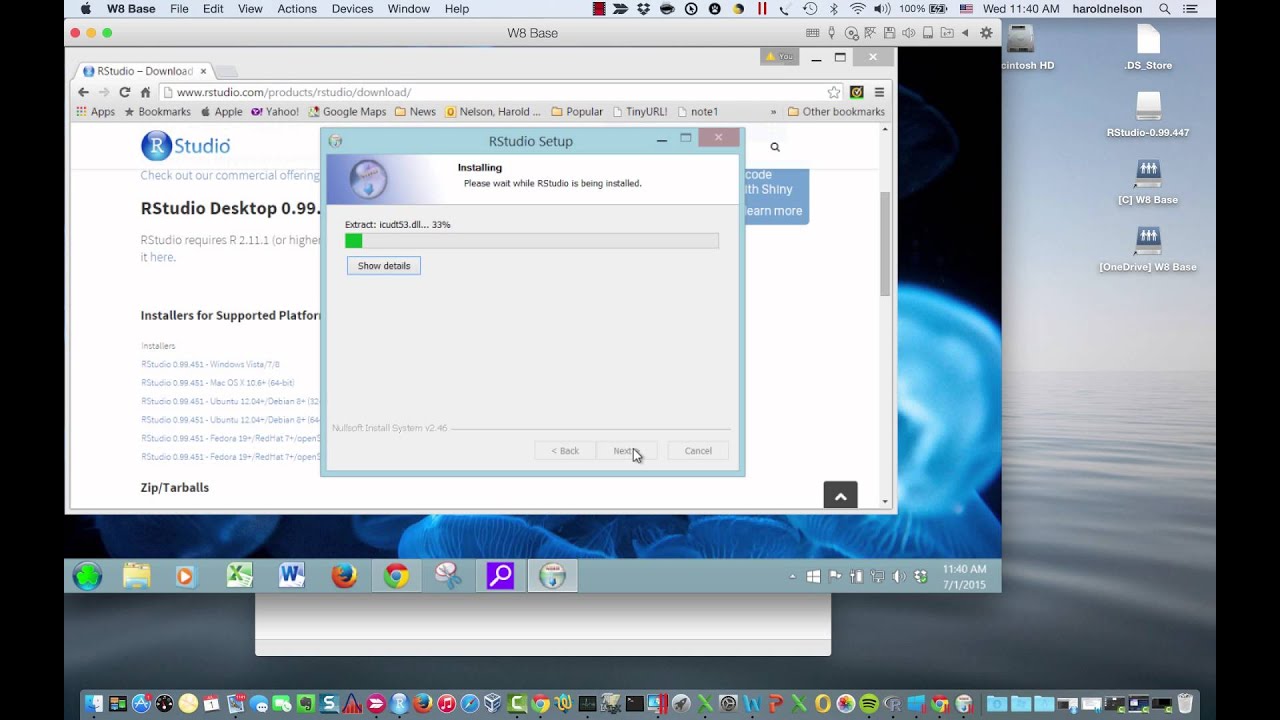Click the installer progress bar

click(531, 241)
